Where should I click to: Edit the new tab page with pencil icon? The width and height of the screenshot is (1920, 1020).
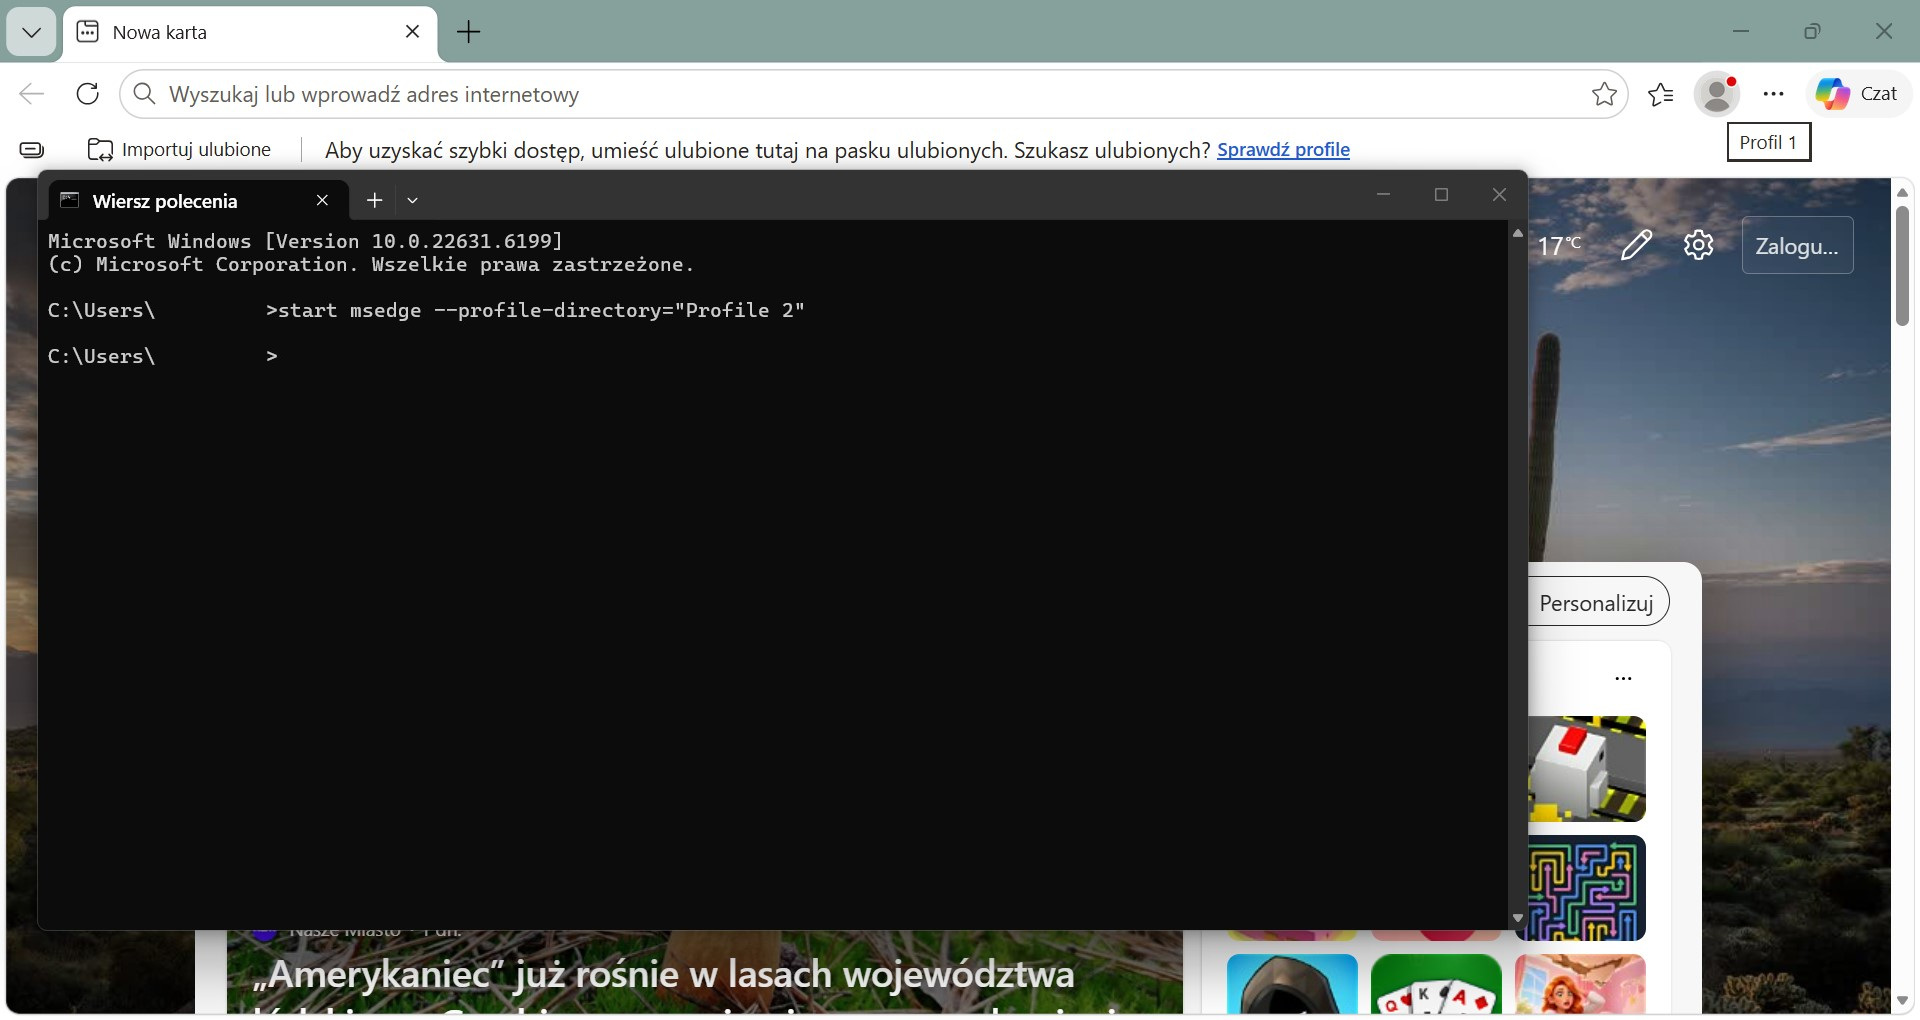[x=1636, y=245]
